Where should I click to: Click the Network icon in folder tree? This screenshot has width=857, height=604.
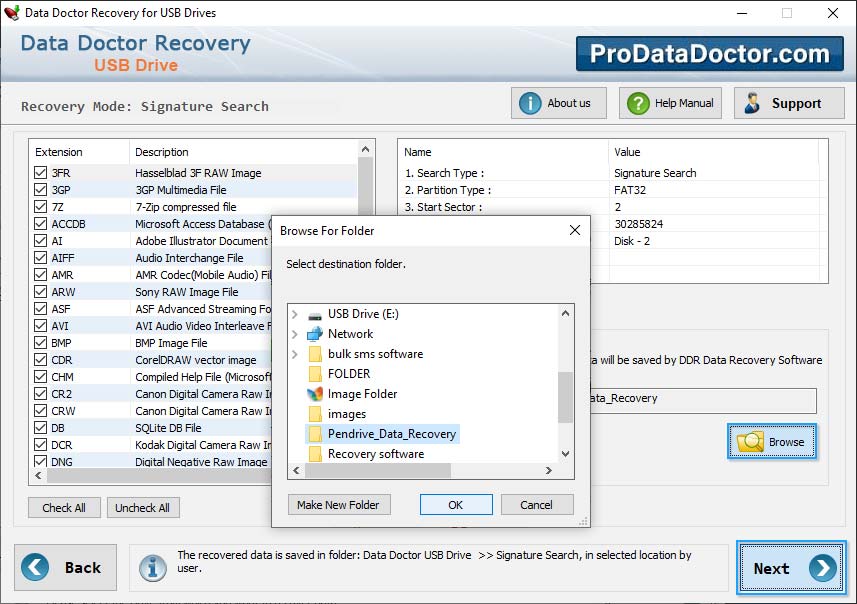pyautogui.click(x=315, y=334)
